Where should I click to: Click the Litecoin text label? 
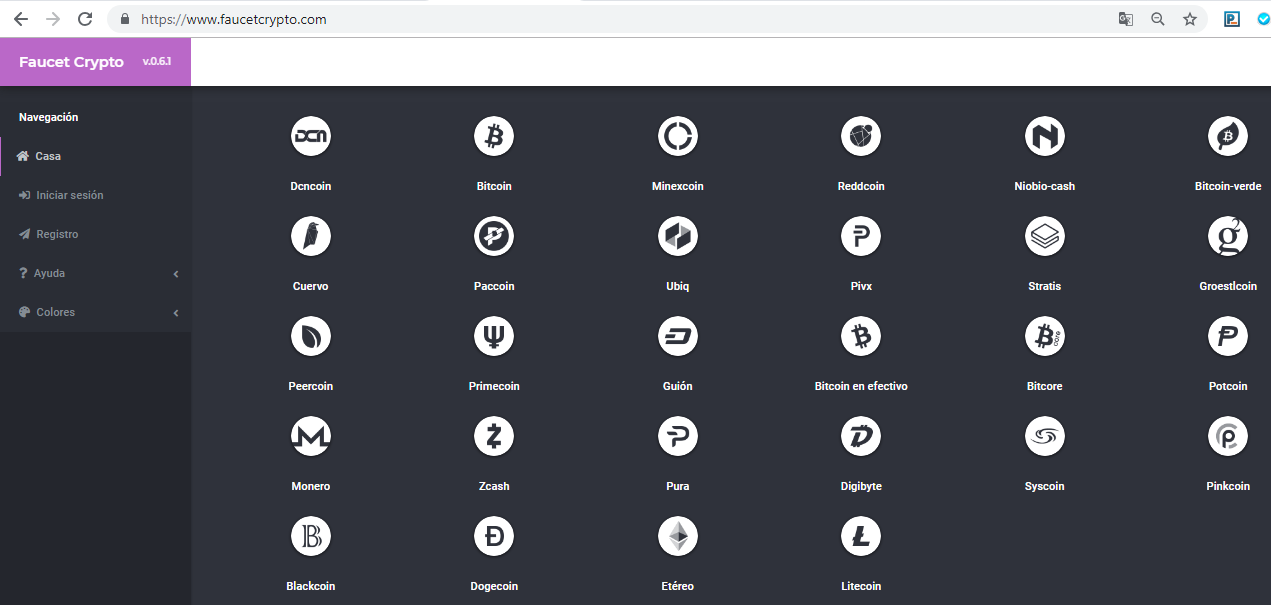pyautogui.click(x=861, y=586)
